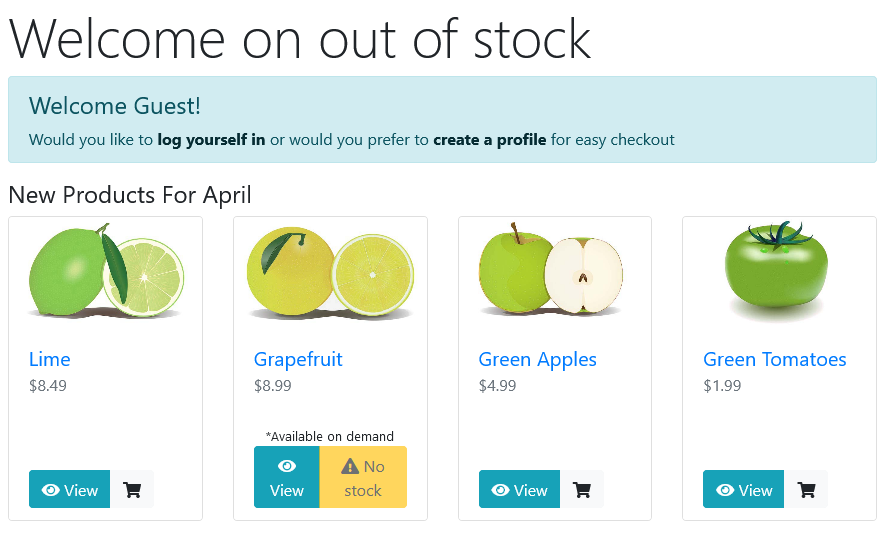This screenshot has height=536, width=888.
Task: View Lime product details
Action: (70, 489)
